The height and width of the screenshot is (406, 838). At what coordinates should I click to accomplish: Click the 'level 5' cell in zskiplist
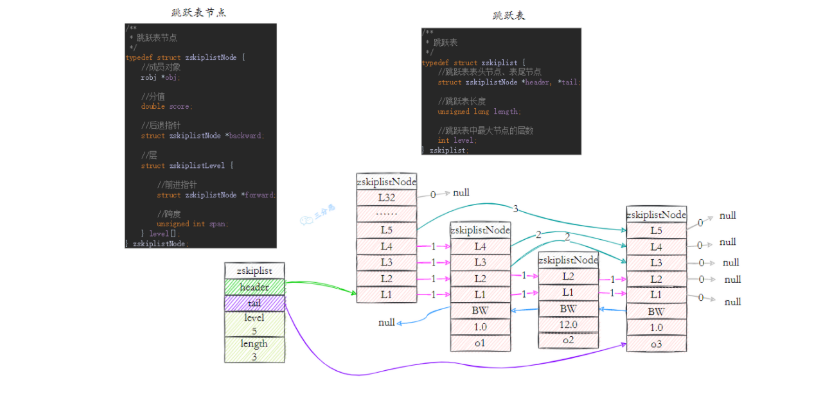pyautogui.click(x=254, y=324)
